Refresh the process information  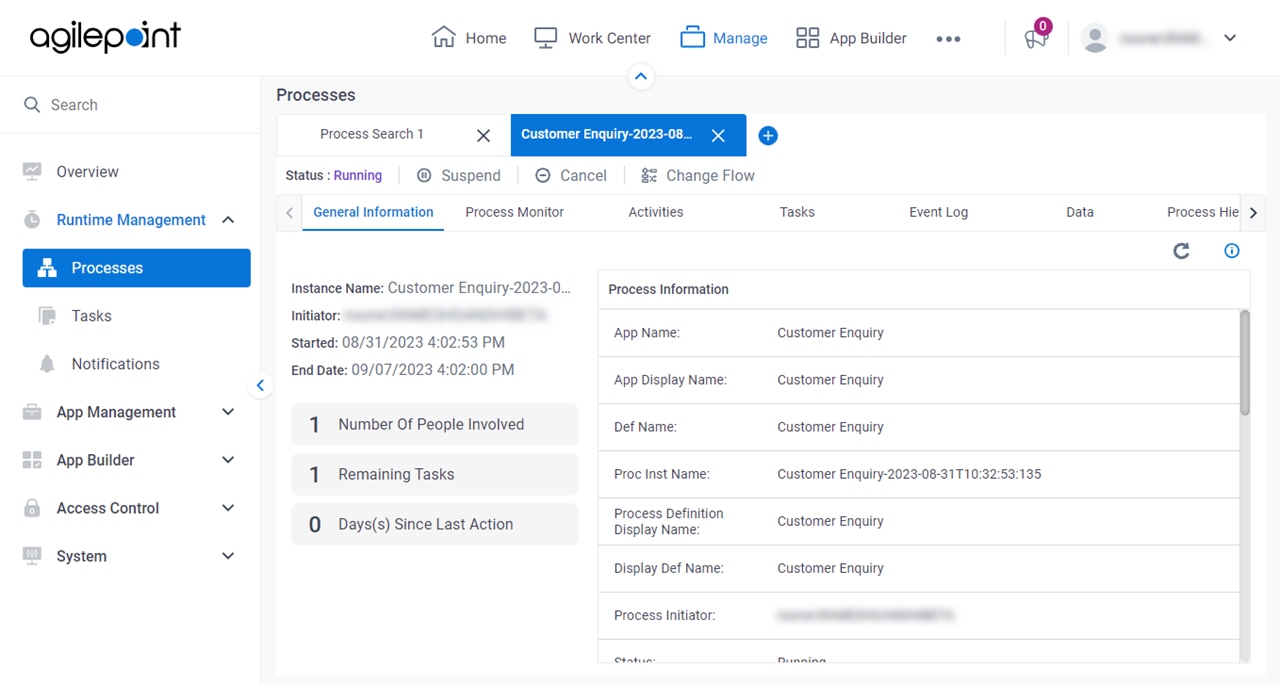tap(1181, 251)
